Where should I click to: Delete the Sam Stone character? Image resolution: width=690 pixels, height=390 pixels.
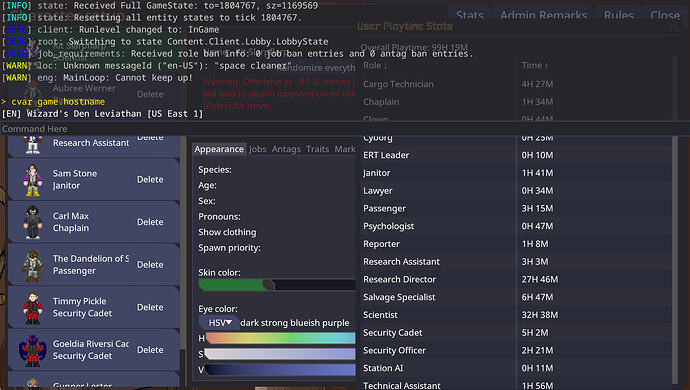pos(150,180)
